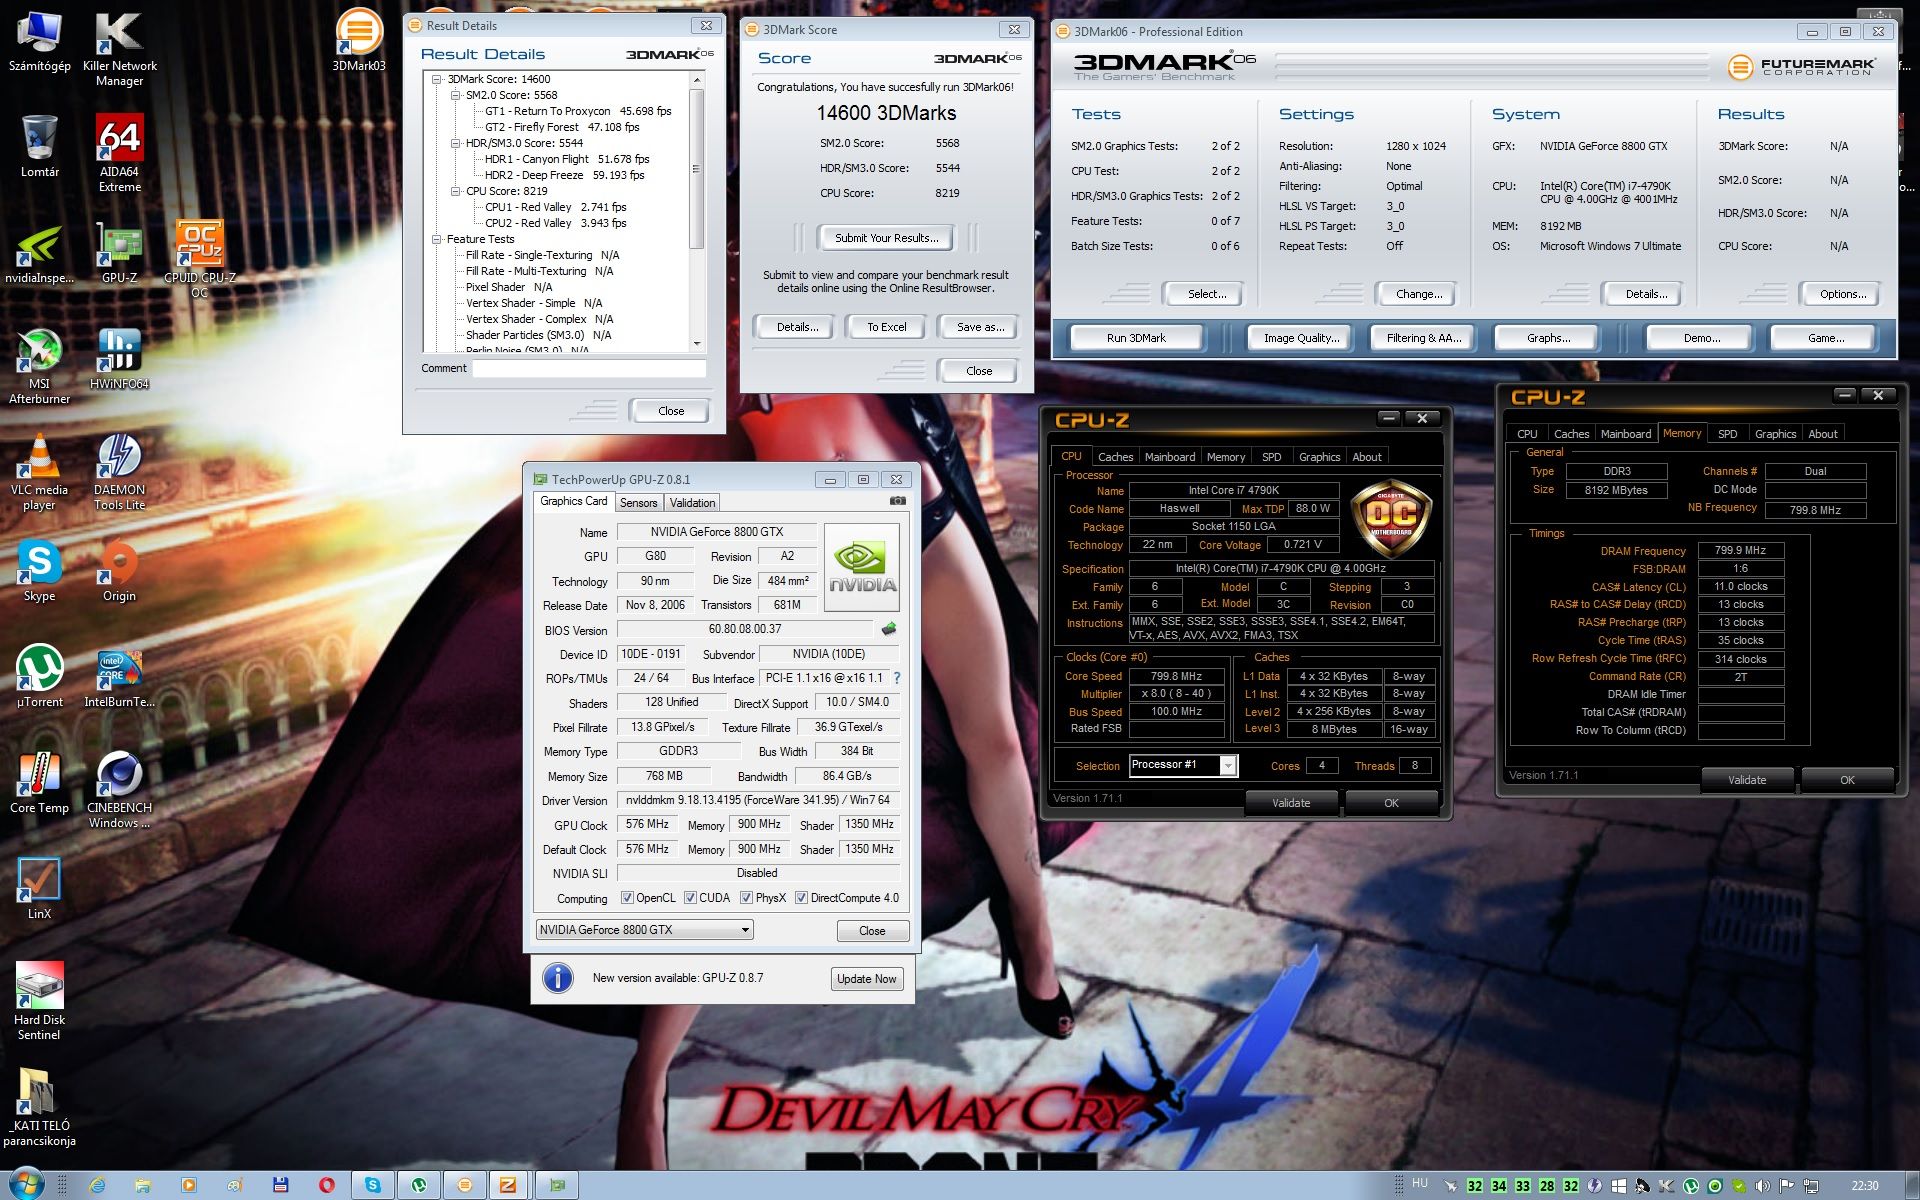The image size is (1920, 1200).
Task: Select the GT1 - Return To Proxycon row
Action: click(x=578, y=111)
